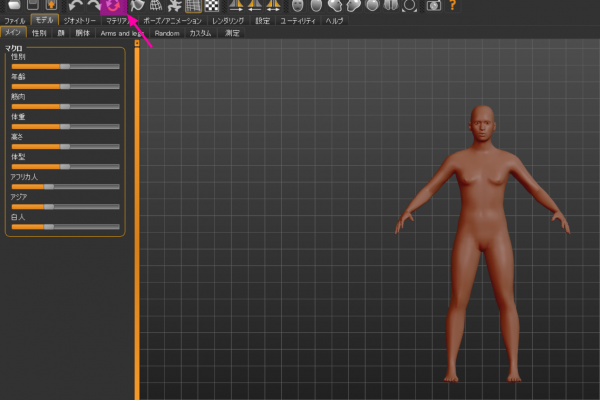Click the Load file toolbar icon
Image resolution: width=600 pixels, height=400 pixels.
(x=14, y=5)
